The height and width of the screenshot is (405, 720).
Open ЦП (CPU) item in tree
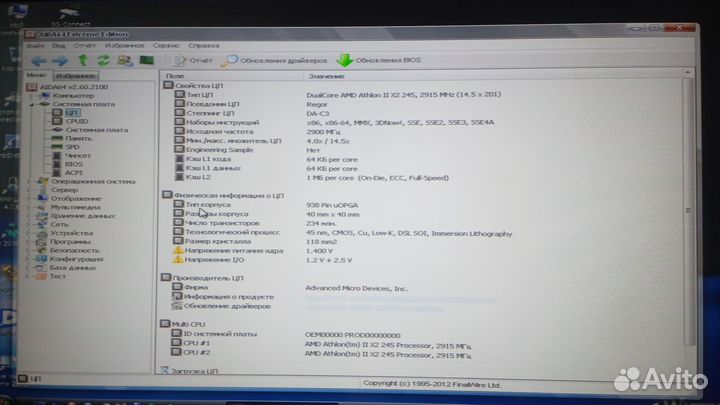pos(72,112)
